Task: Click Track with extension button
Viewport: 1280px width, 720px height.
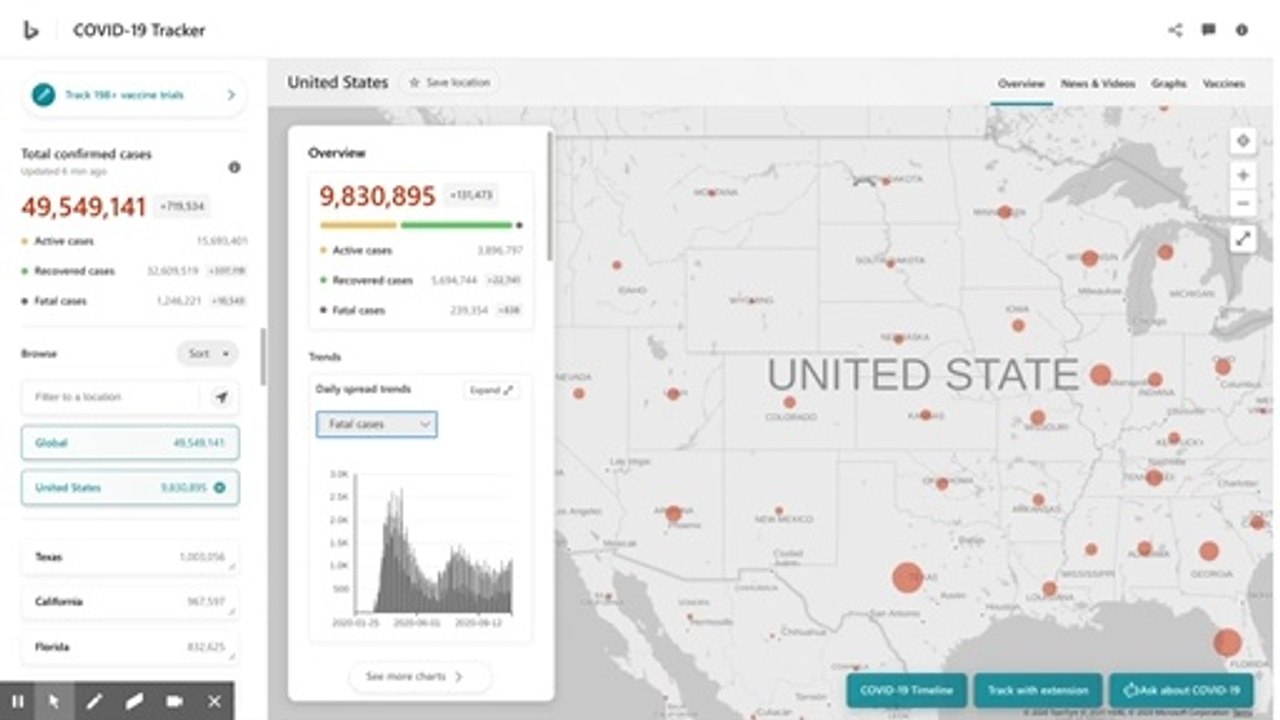Action: 1038,690
